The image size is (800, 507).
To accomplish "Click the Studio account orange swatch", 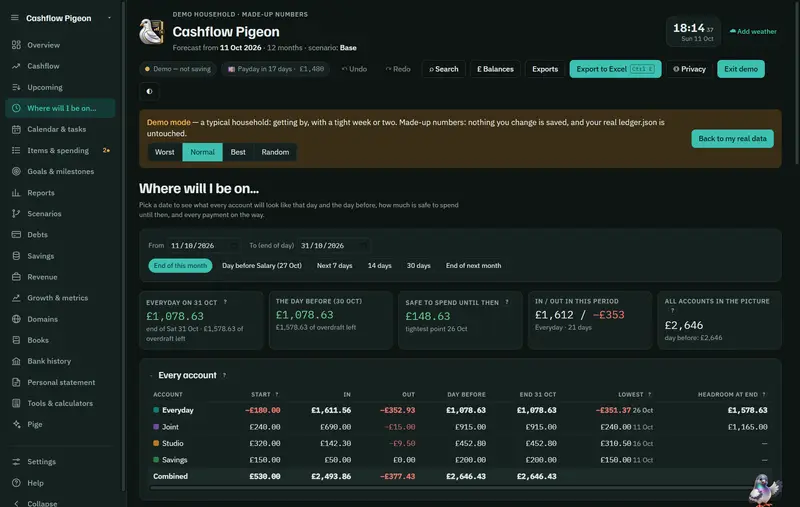I will (156, 443).
